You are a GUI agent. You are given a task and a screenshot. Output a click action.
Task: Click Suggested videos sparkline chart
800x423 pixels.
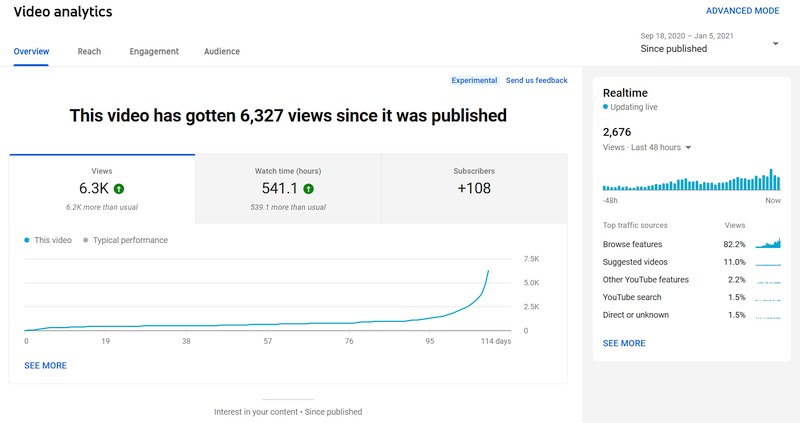click(x=767, y=262)
